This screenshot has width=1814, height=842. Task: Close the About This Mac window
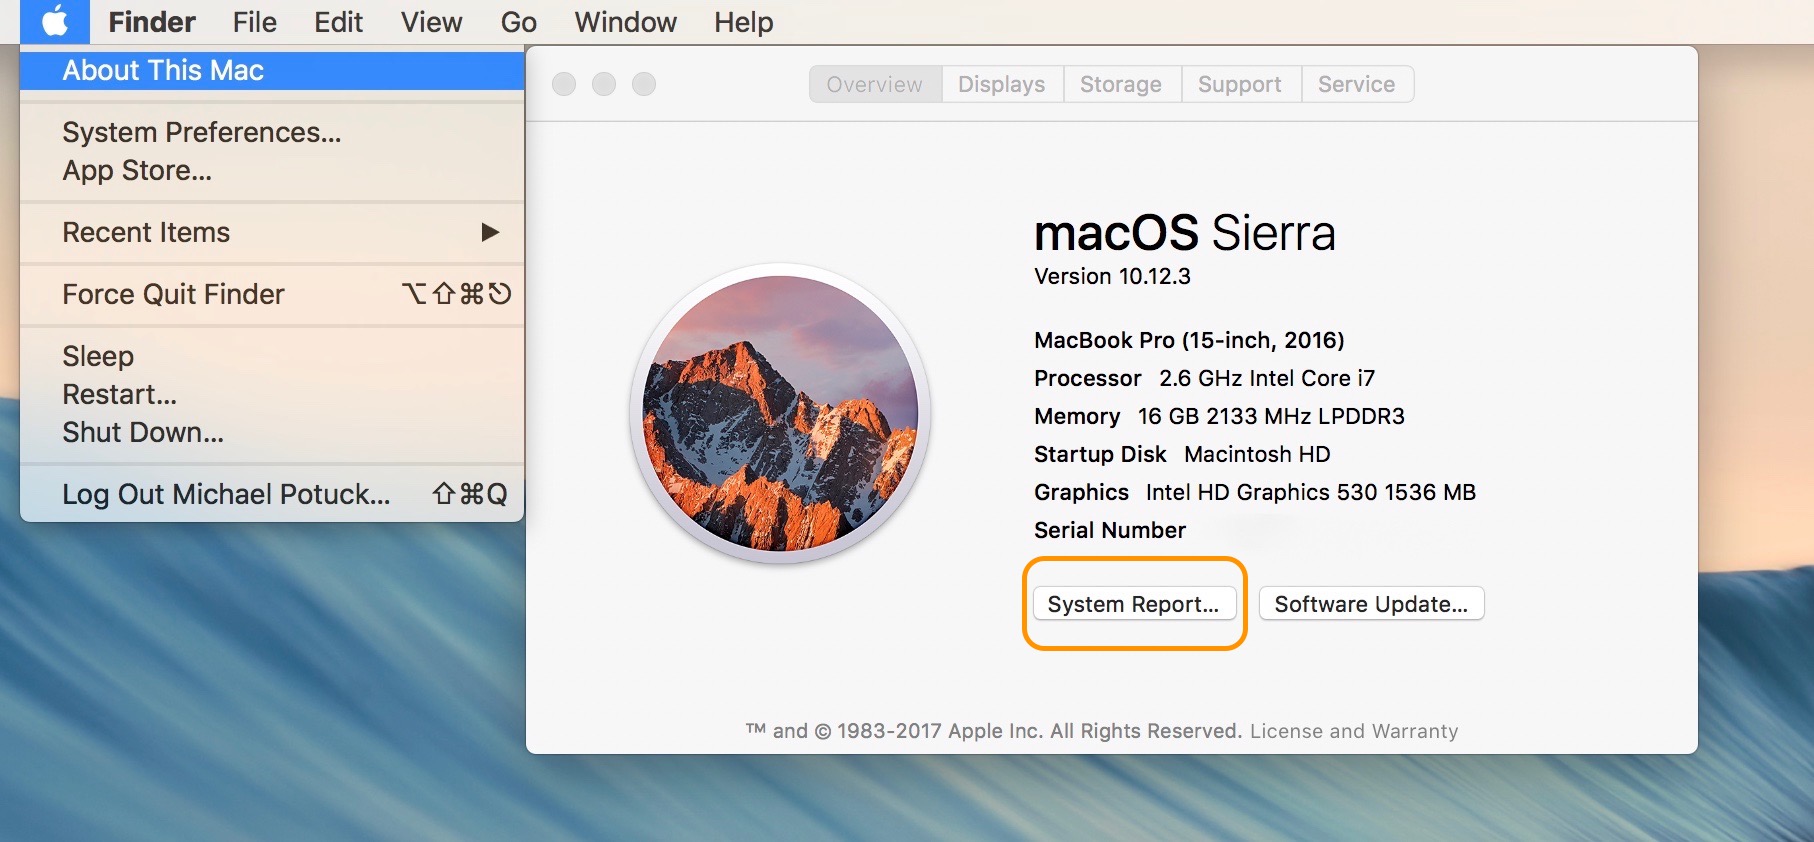click(564, 84)
